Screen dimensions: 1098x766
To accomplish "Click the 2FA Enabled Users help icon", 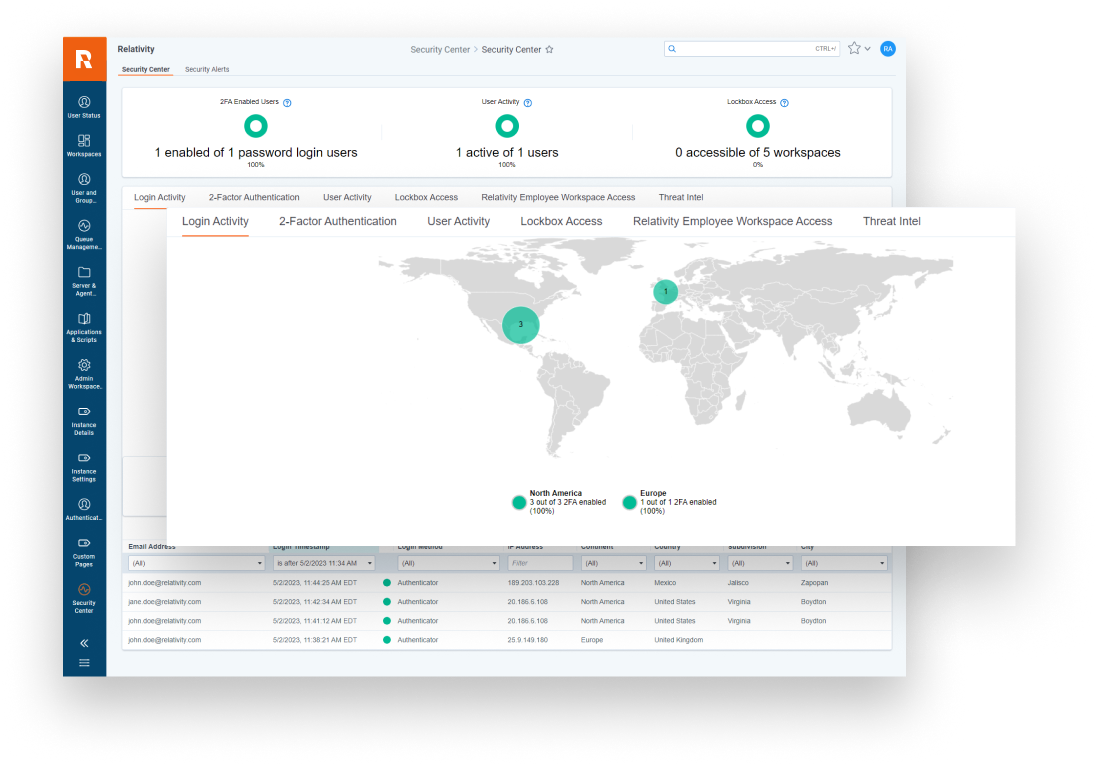I will (287, 103).
